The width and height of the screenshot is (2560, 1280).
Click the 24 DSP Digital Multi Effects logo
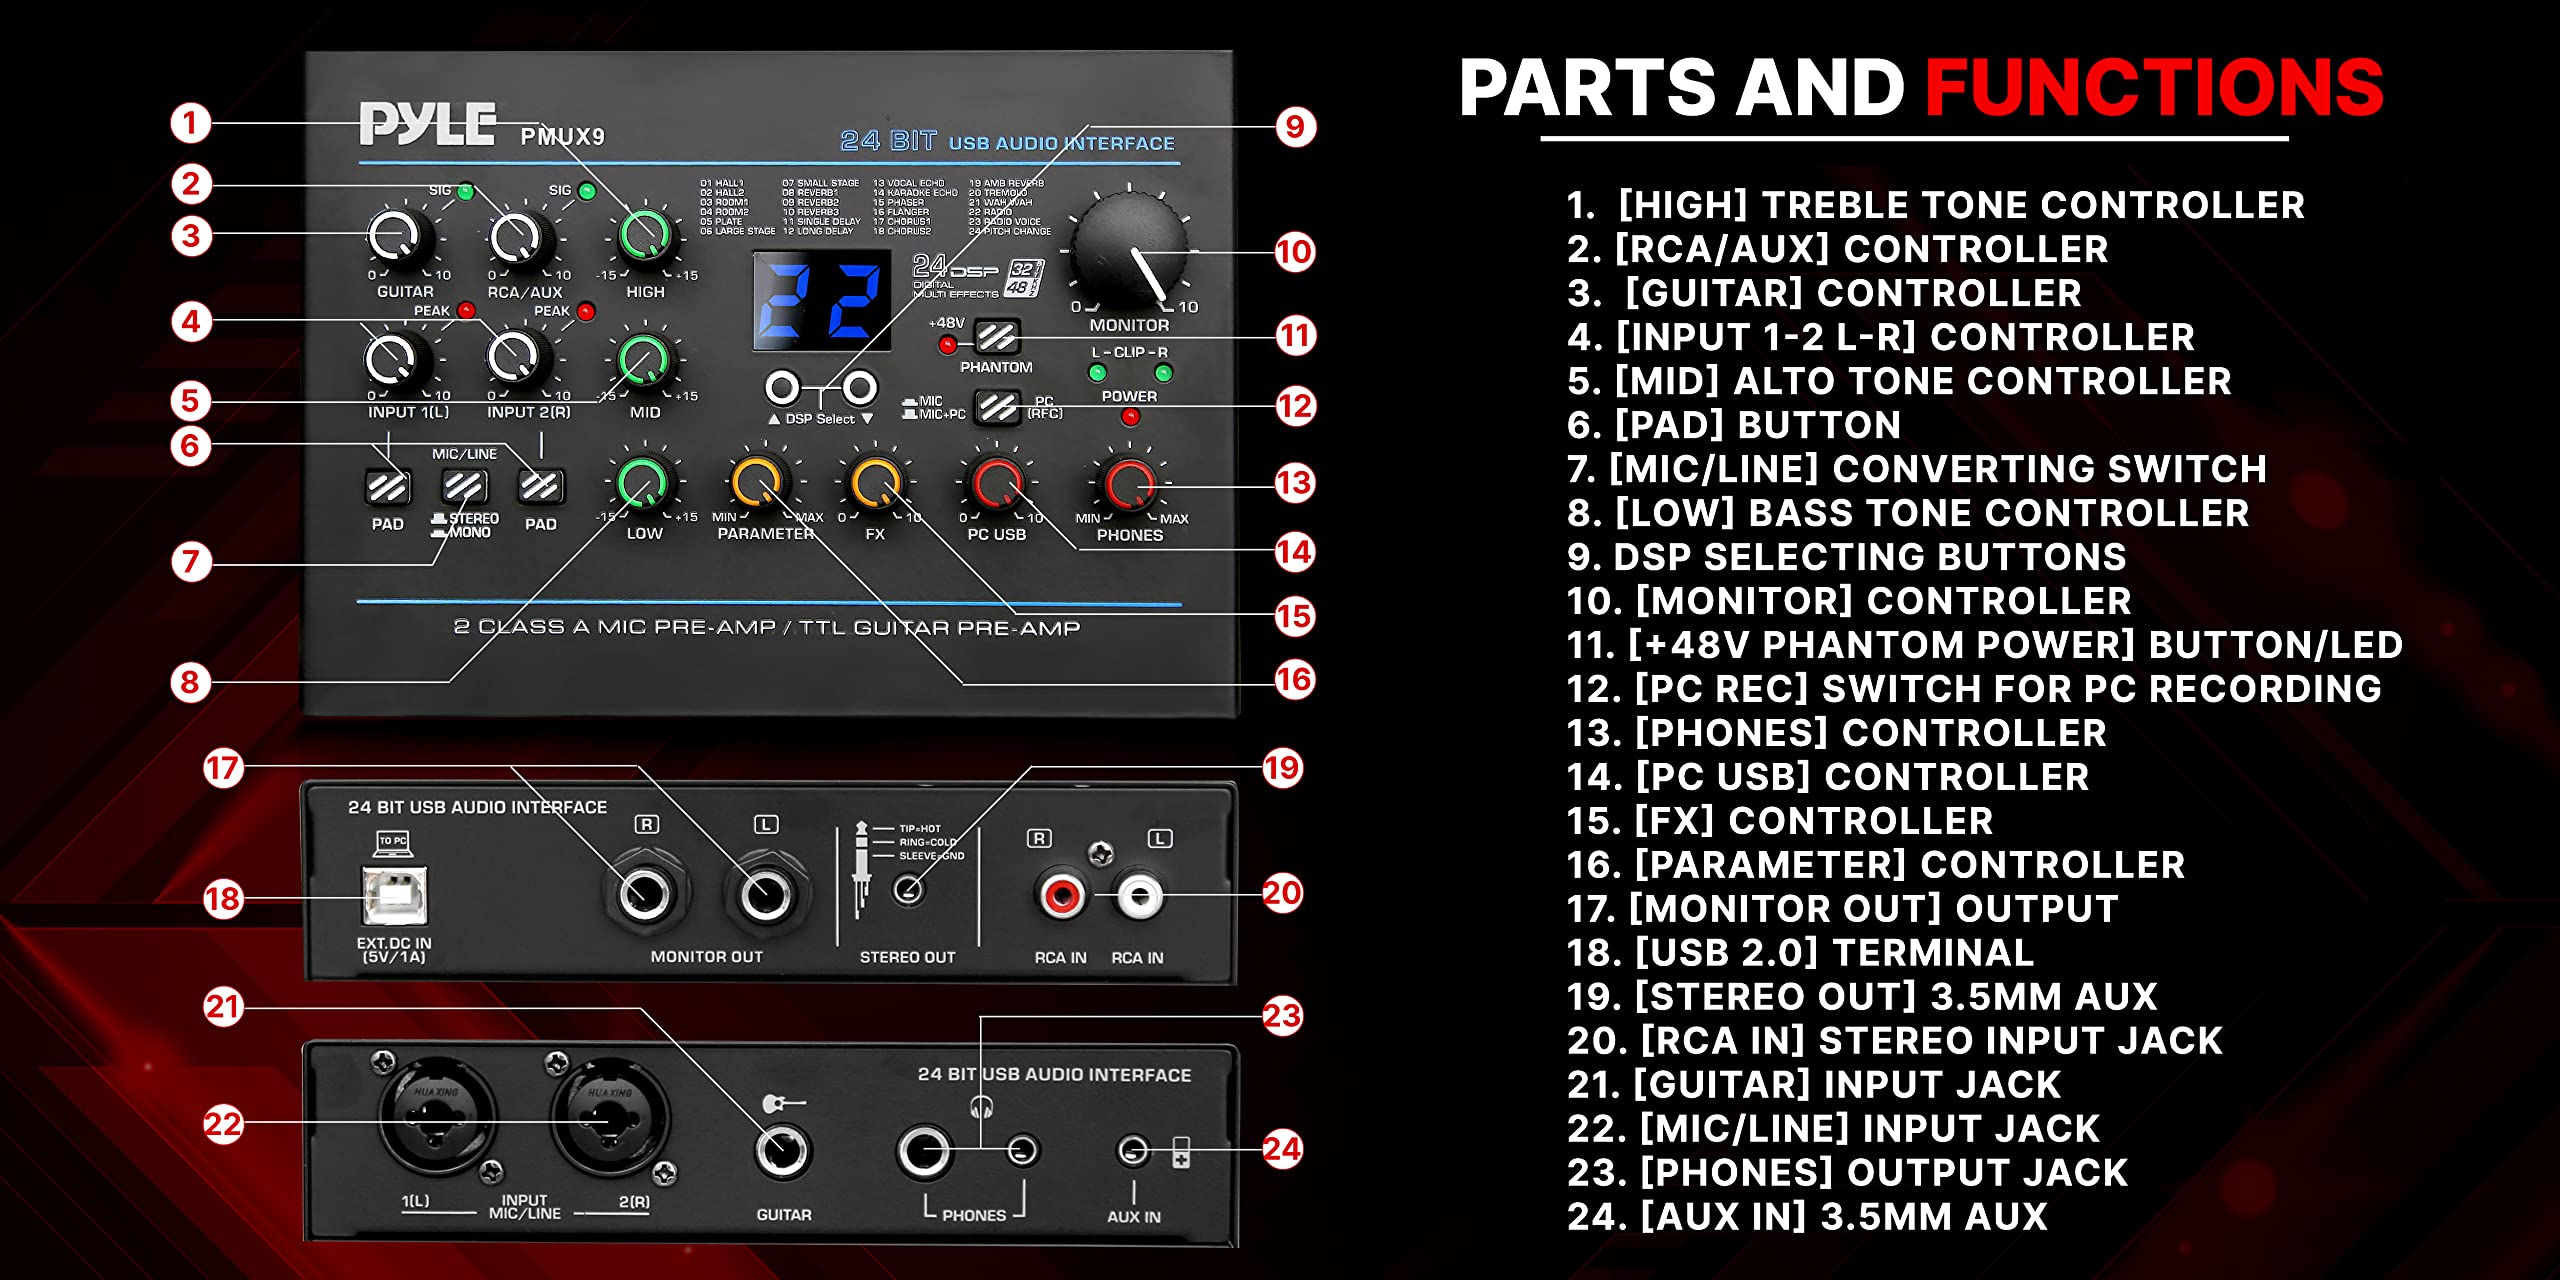tap(978, 276)
